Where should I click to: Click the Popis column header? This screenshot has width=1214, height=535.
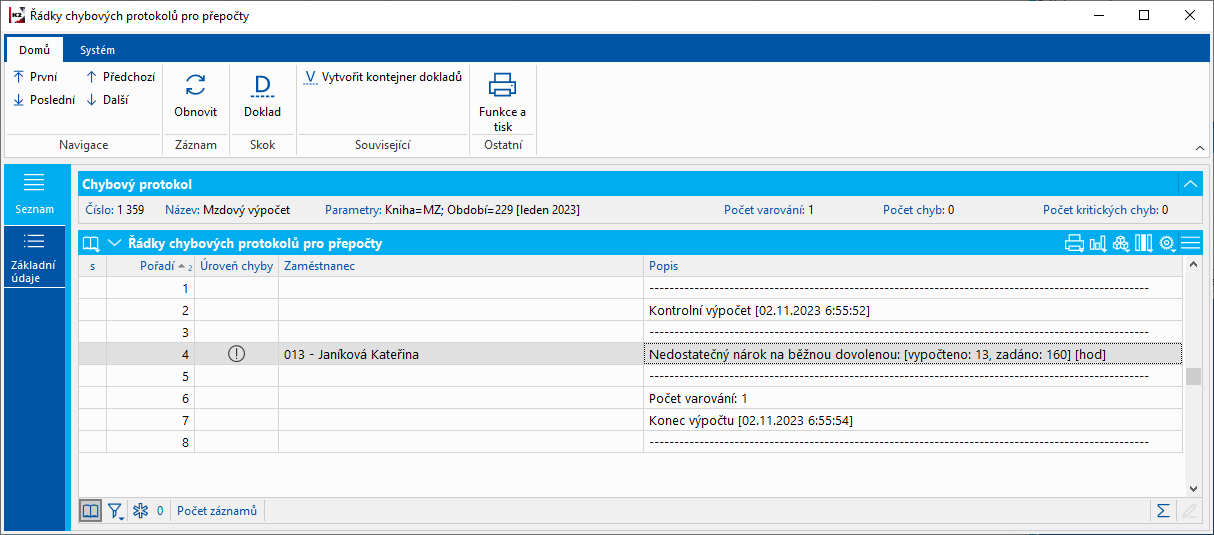[914, 266]
